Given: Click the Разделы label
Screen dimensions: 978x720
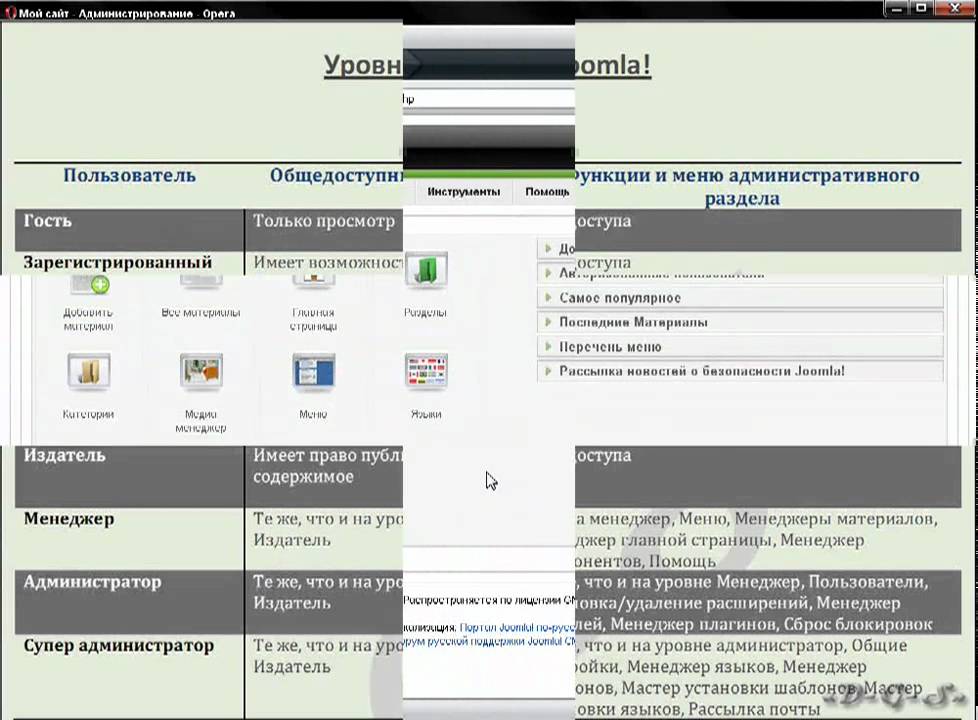Looking at the screenshot, I should coord(425,312).
